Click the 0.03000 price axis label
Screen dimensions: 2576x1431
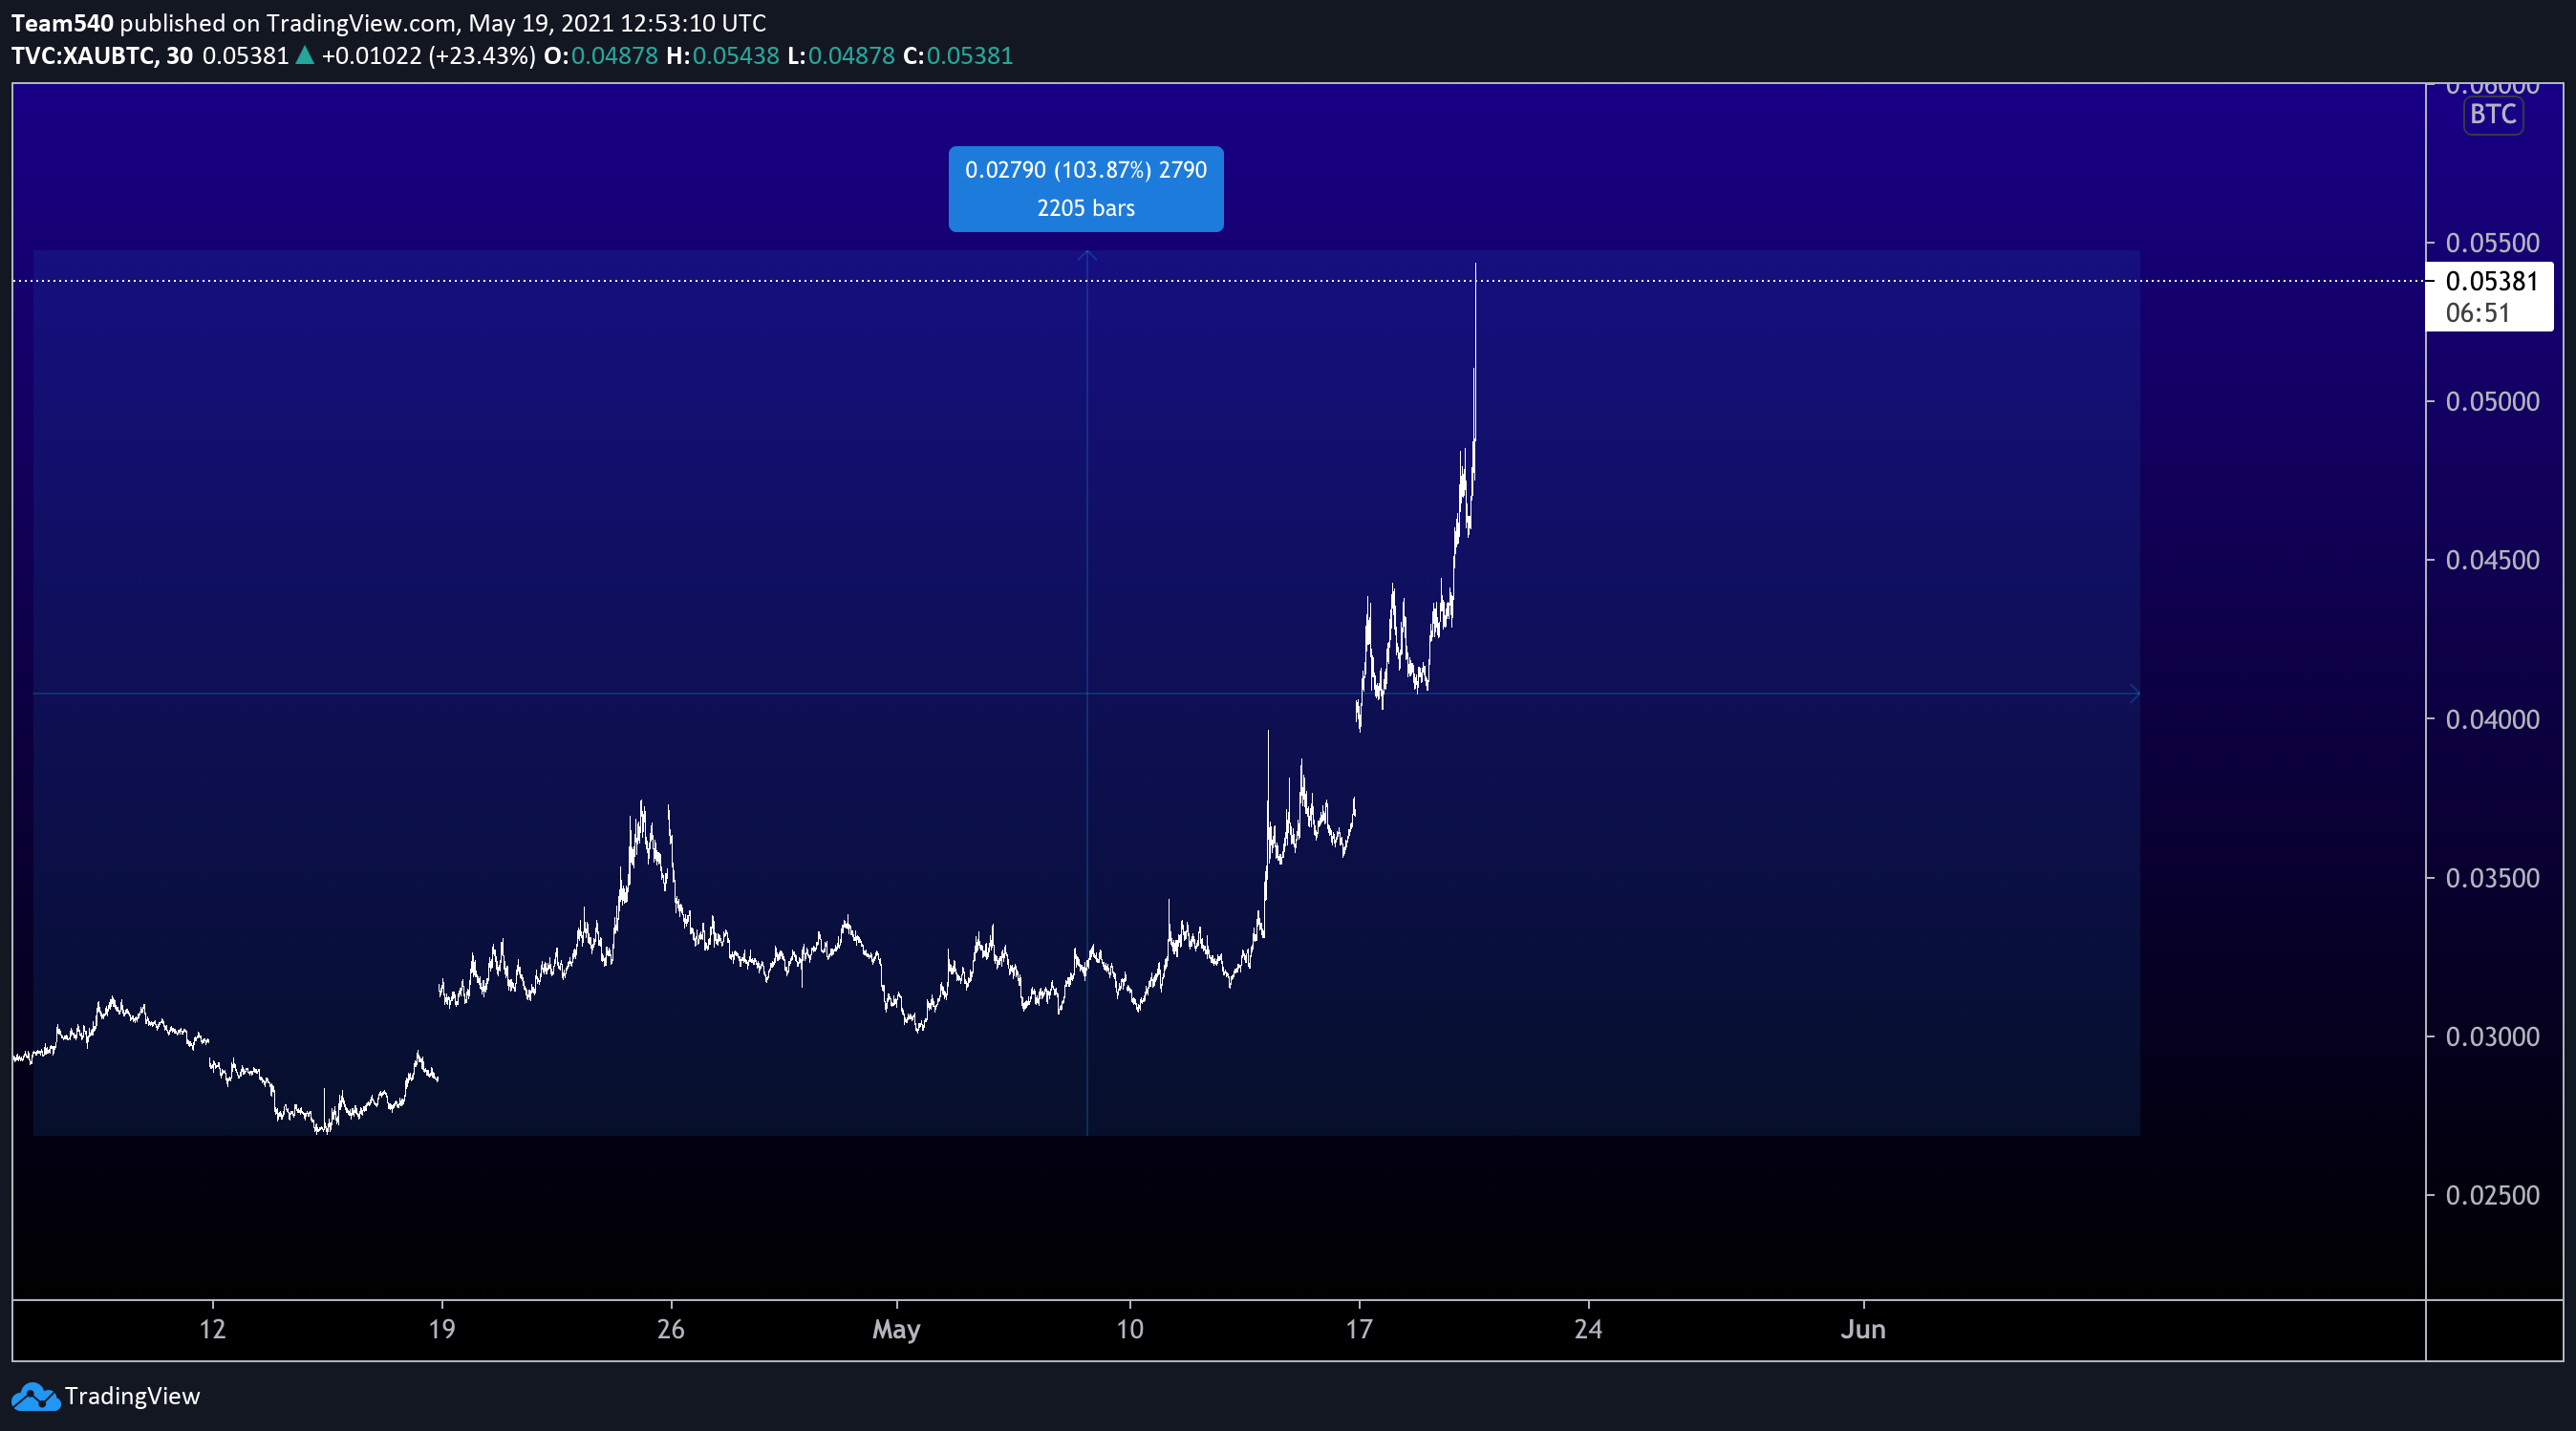coord(2491,1037)
